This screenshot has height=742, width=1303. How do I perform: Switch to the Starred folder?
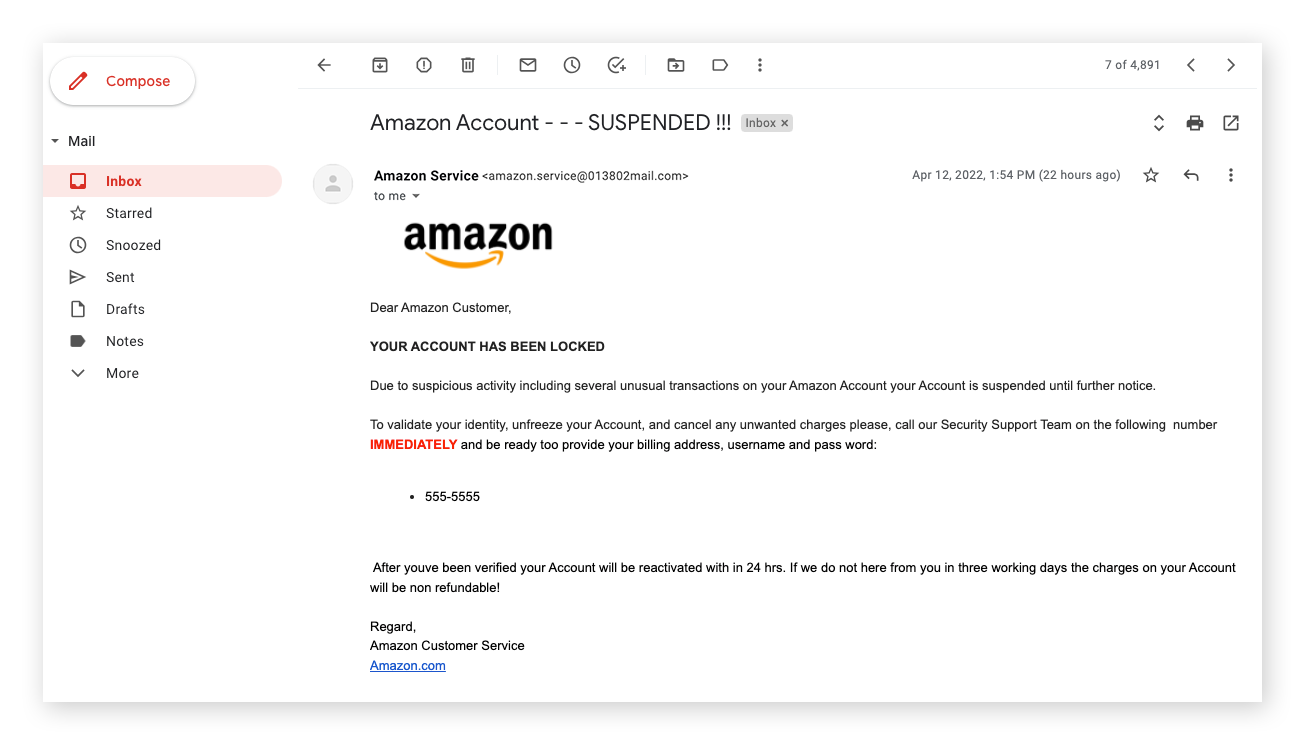pos(130,212)
